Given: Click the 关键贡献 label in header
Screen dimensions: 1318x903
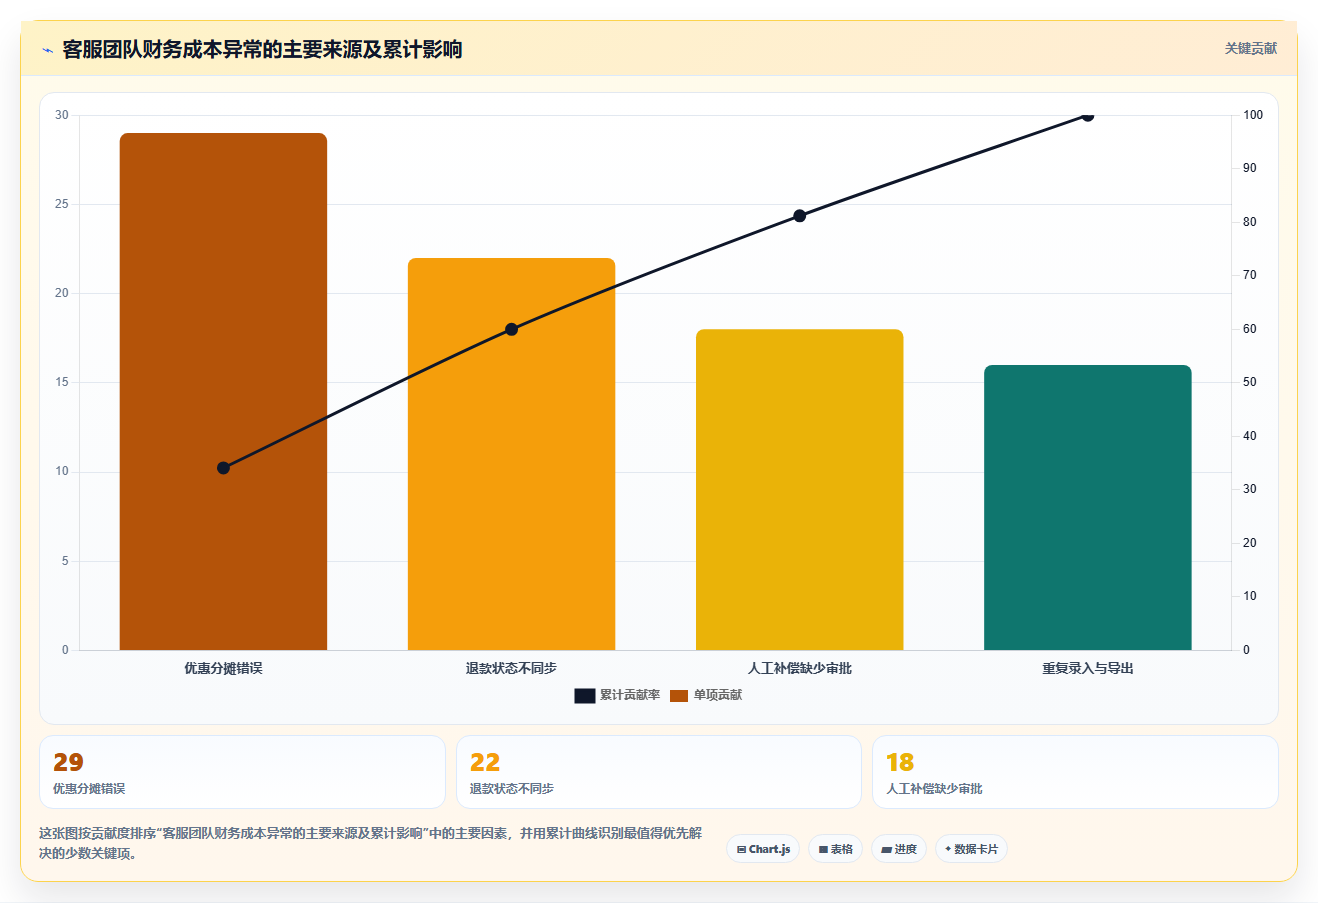Looking at the screenshot, I should pyautogui.click(x=1251, y=48).
